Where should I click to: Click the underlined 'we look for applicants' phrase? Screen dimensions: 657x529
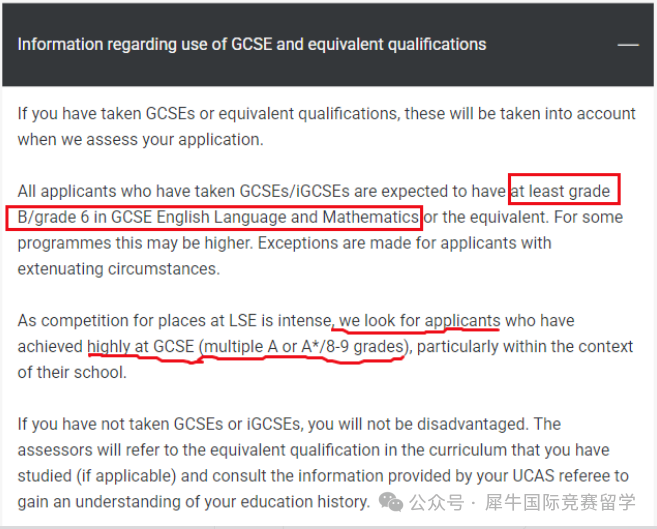(x=418, y=321)
